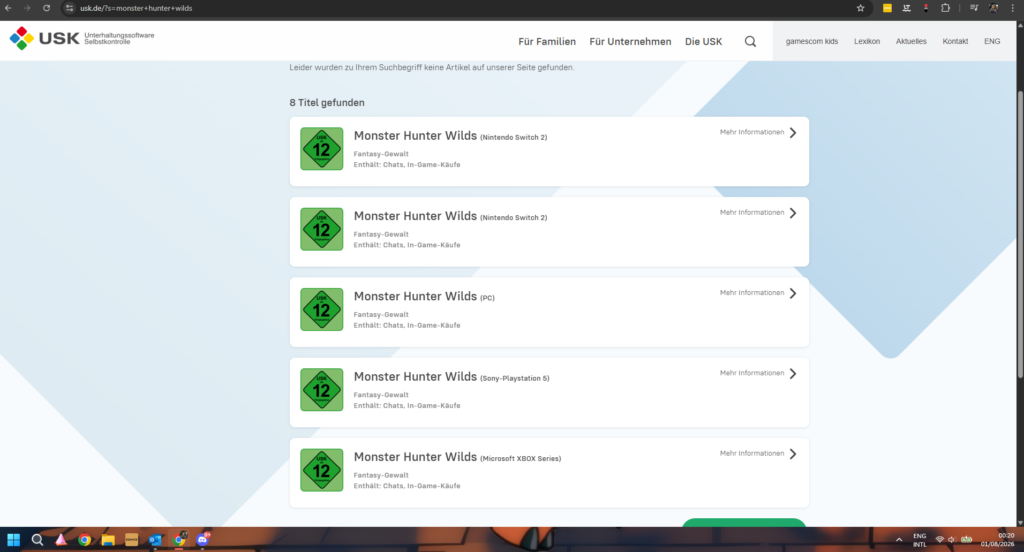The image size is (1024, 552).
Task: Open the first Chrome icon in taskbar
Action: (84, 540)
